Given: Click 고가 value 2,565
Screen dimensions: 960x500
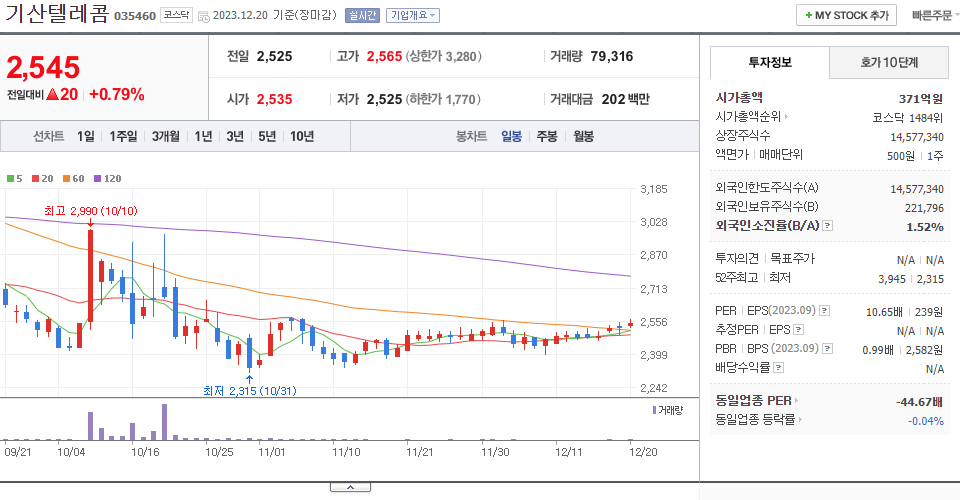Looking at the screenshot, I should tap(384, 56).
